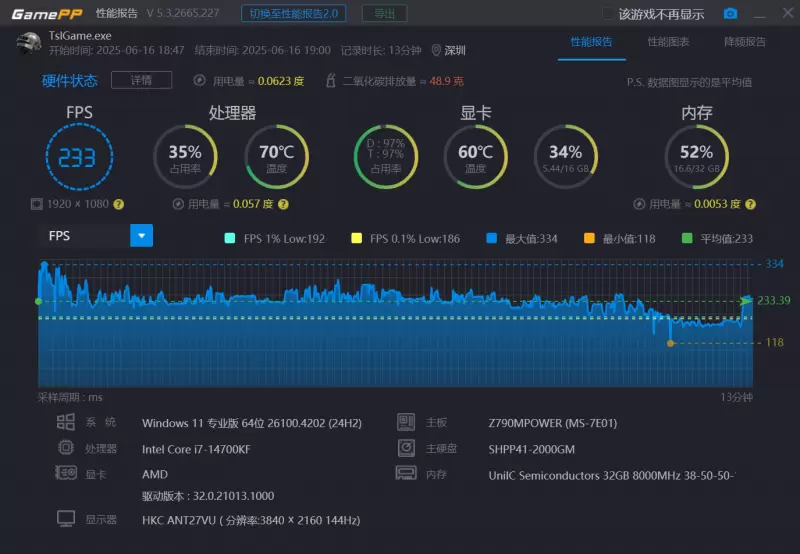
Task: Click the camera screenshot icon
Action: point(730,14)
